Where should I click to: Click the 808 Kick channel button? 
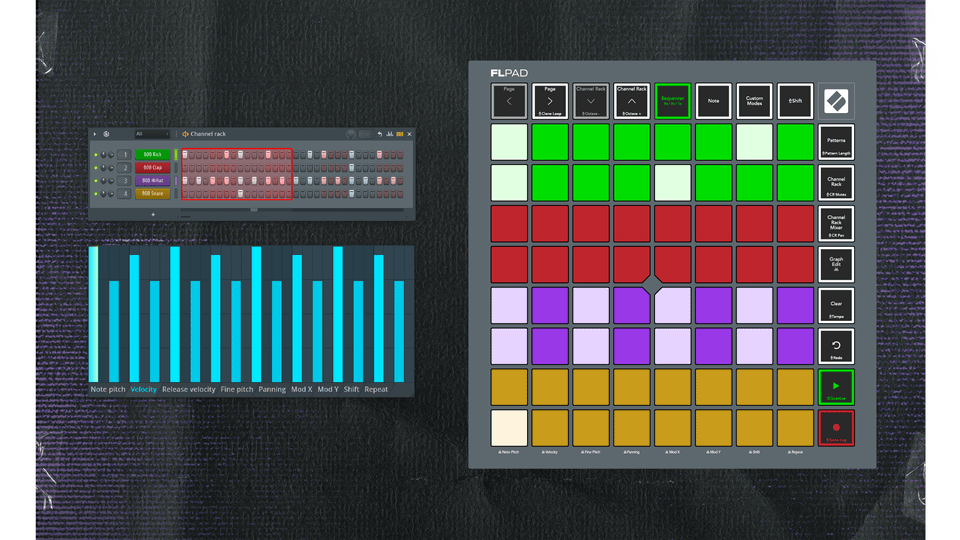(152, 154)
